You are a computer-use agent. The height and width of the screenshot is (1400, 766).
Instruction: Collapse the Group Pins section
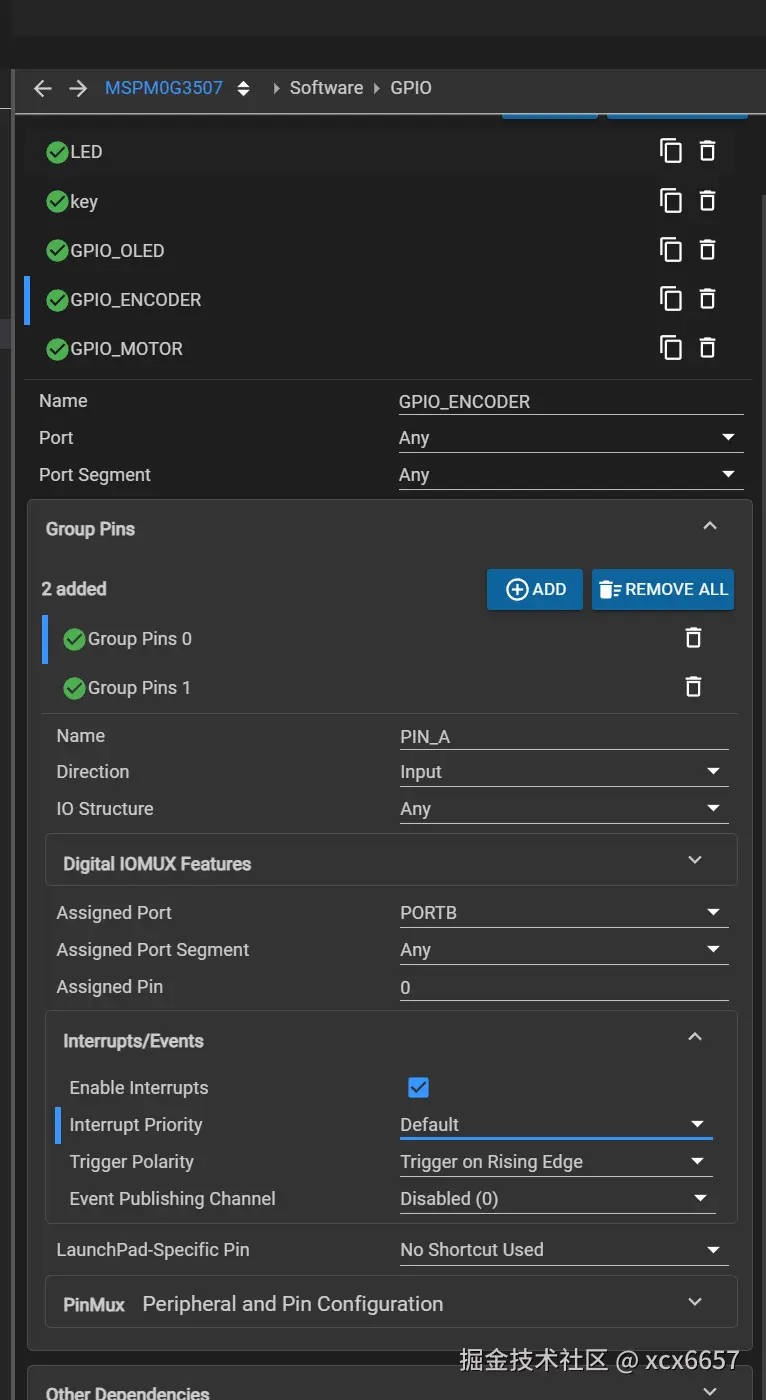pyautogui.click(x=710, y=527)
